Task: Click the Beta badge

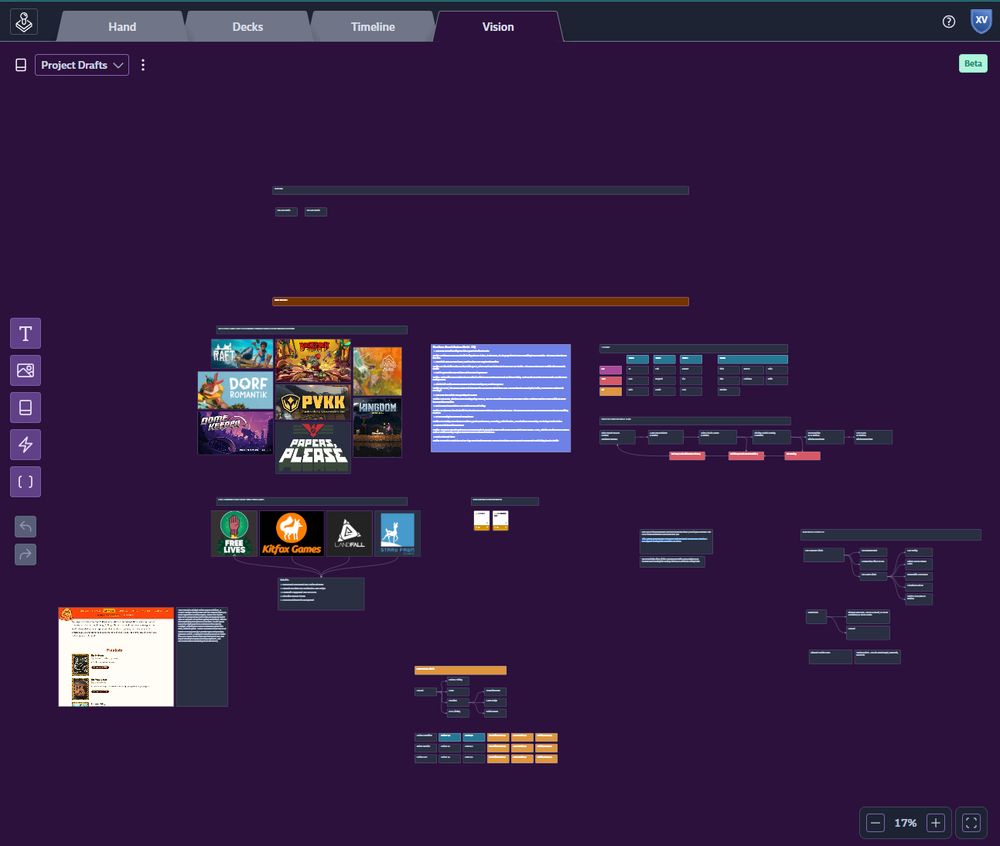Action: tap(973, 63)
